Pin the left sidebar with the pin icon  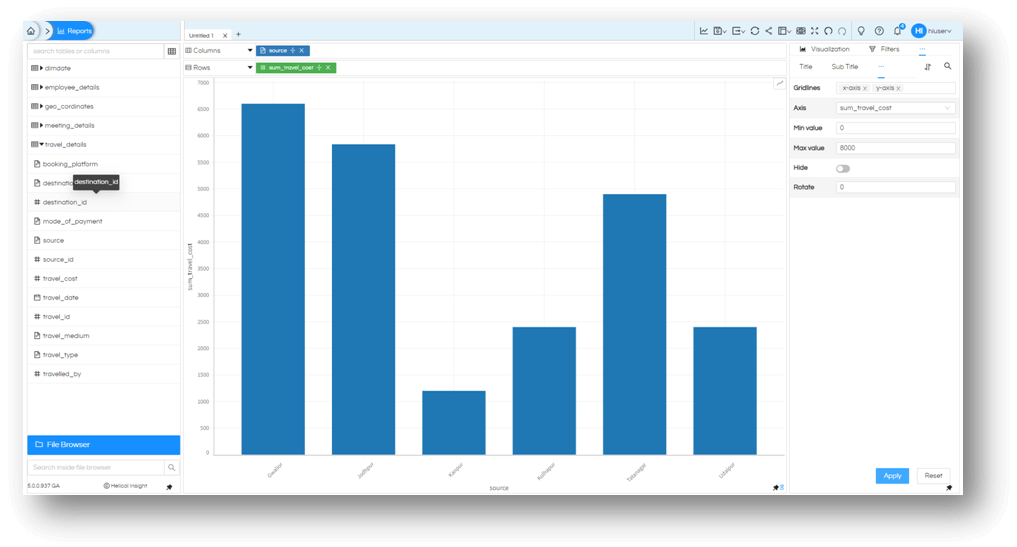[169, 487]
